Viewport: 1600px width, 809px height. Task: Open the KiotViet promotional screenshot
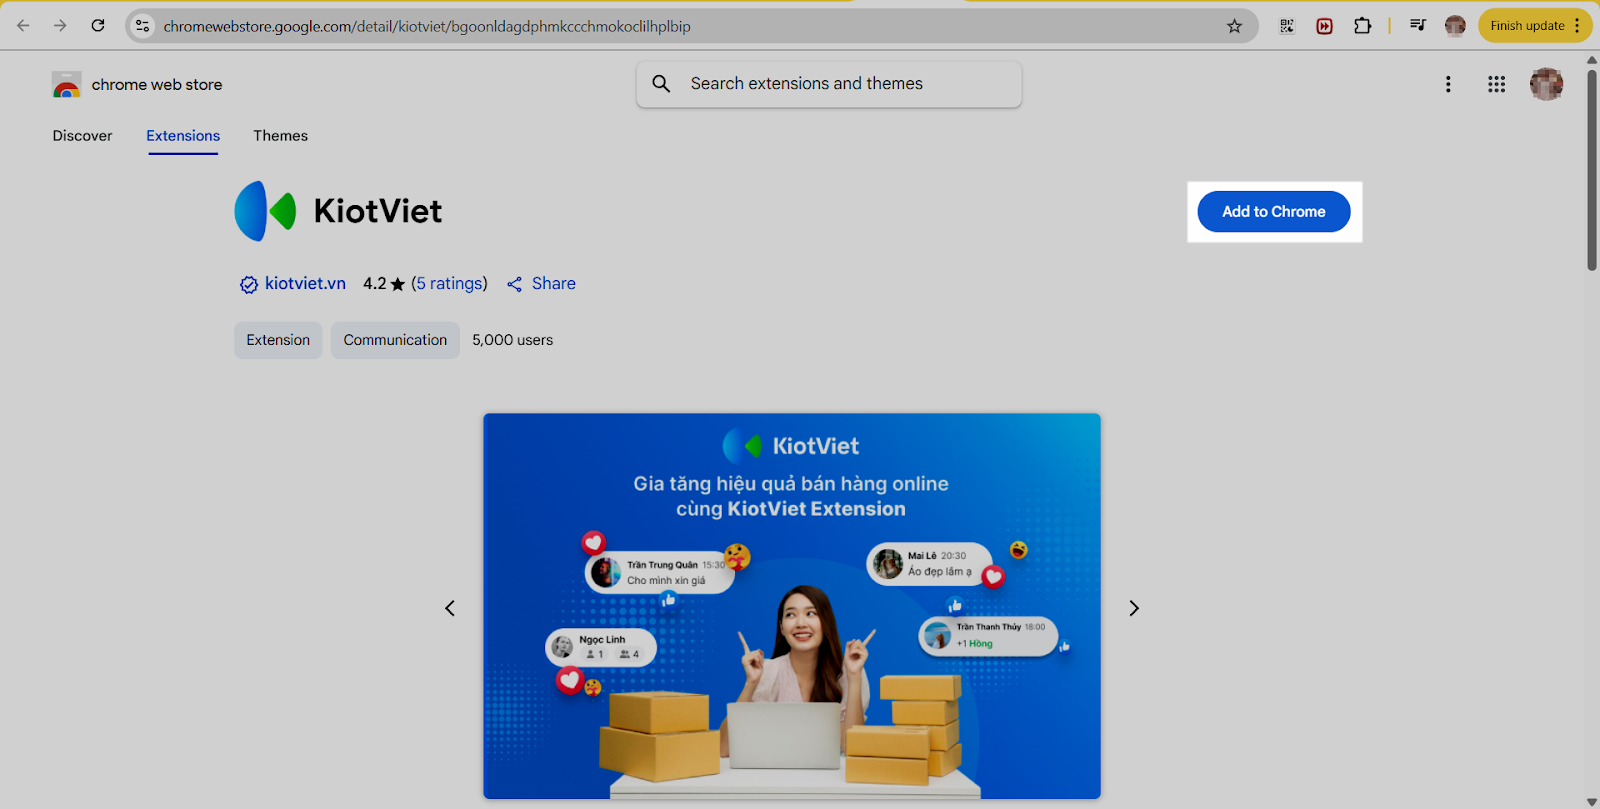(x=792, y=606)
